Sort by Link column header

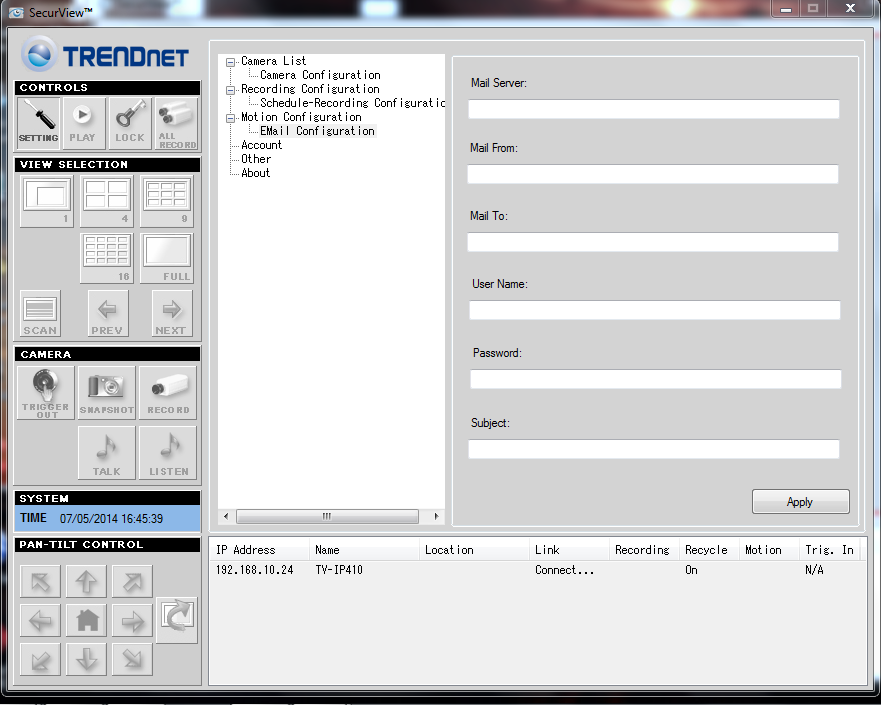[569, 550]
